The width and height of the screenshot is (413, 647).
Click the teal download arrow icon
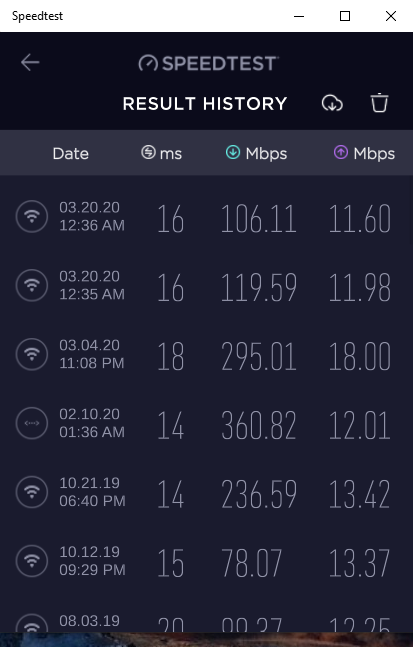(233, 152)
